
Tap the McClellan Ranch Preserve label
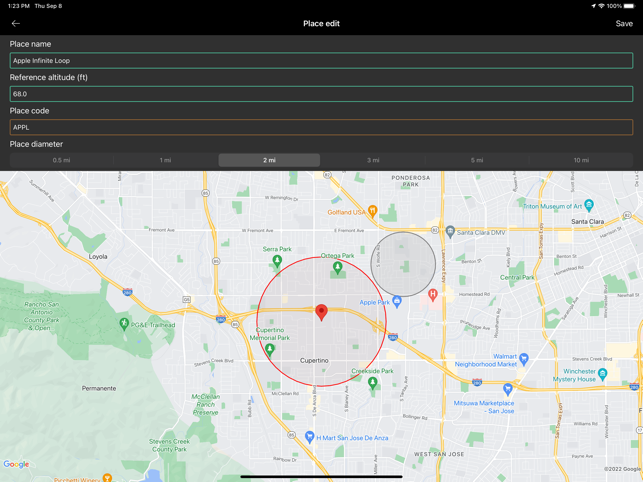coord(205,404)
